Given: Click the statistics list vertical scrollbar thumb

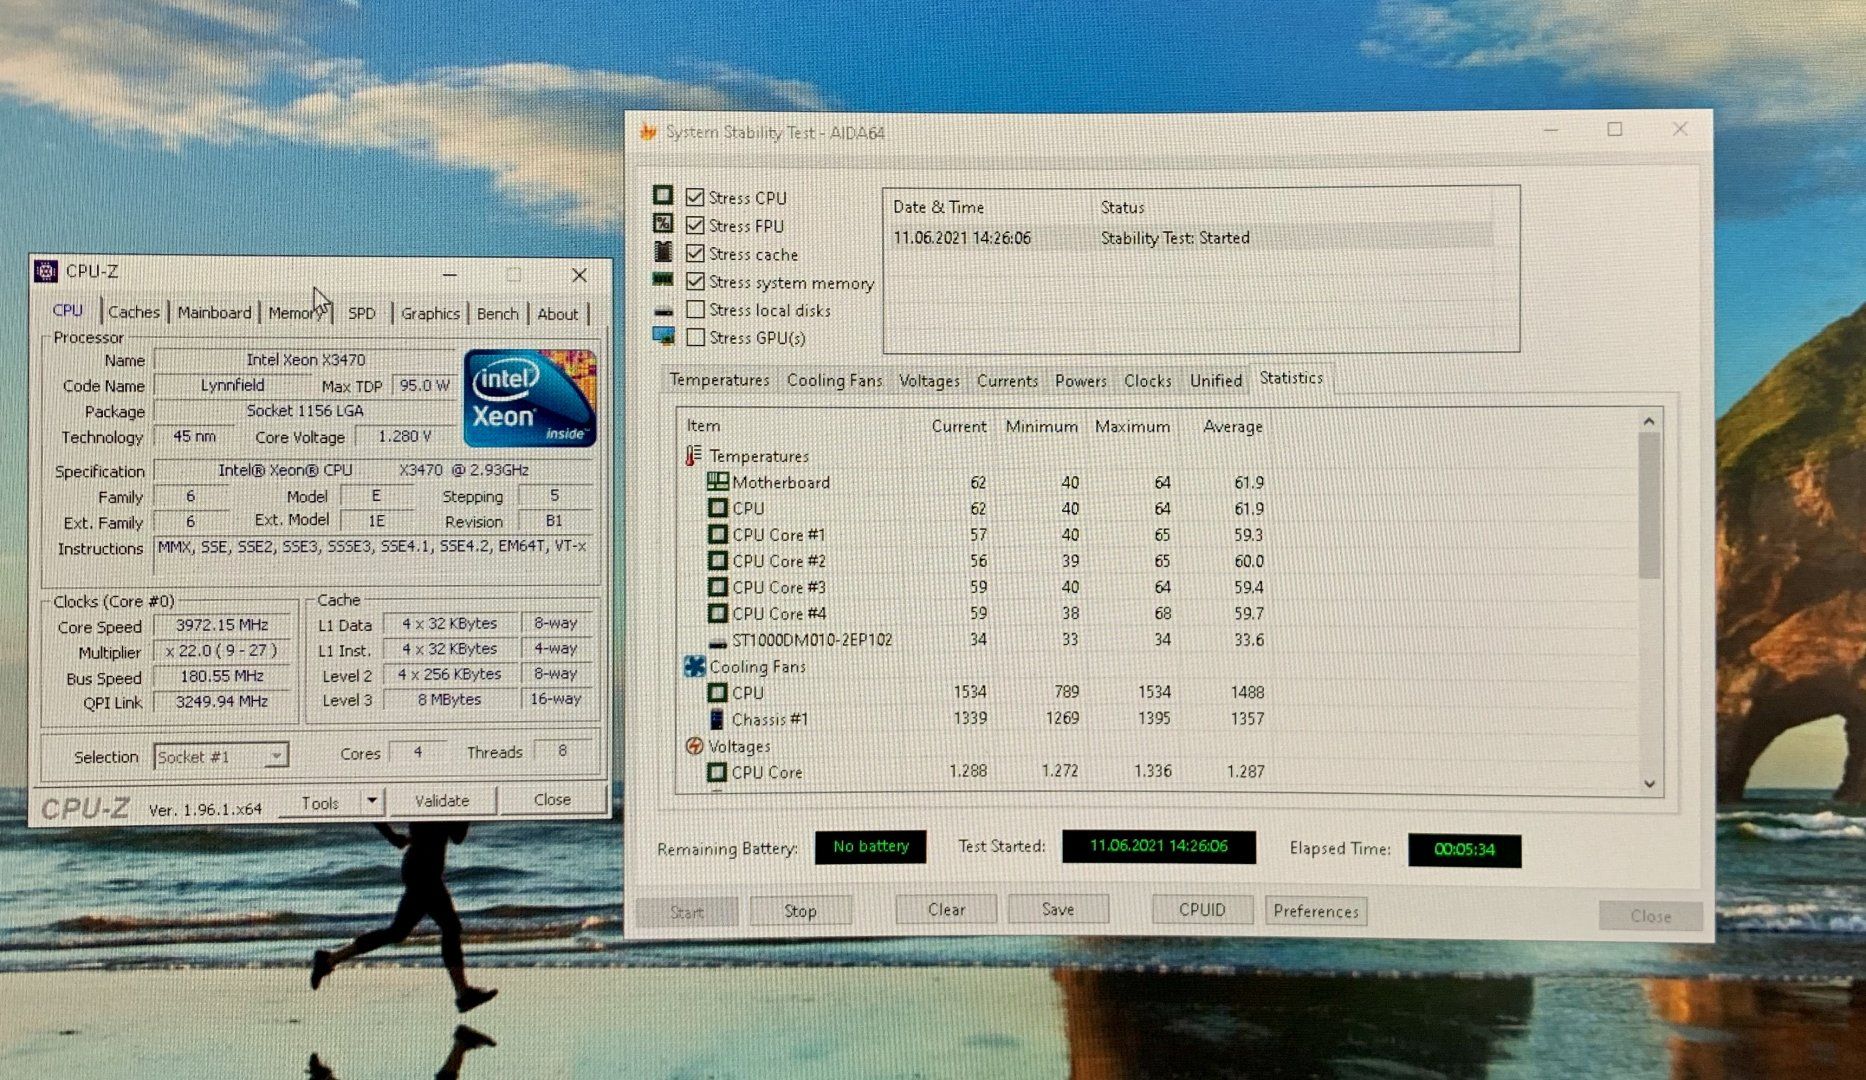Looking at the screenshot, I should tap(1649, 506).
